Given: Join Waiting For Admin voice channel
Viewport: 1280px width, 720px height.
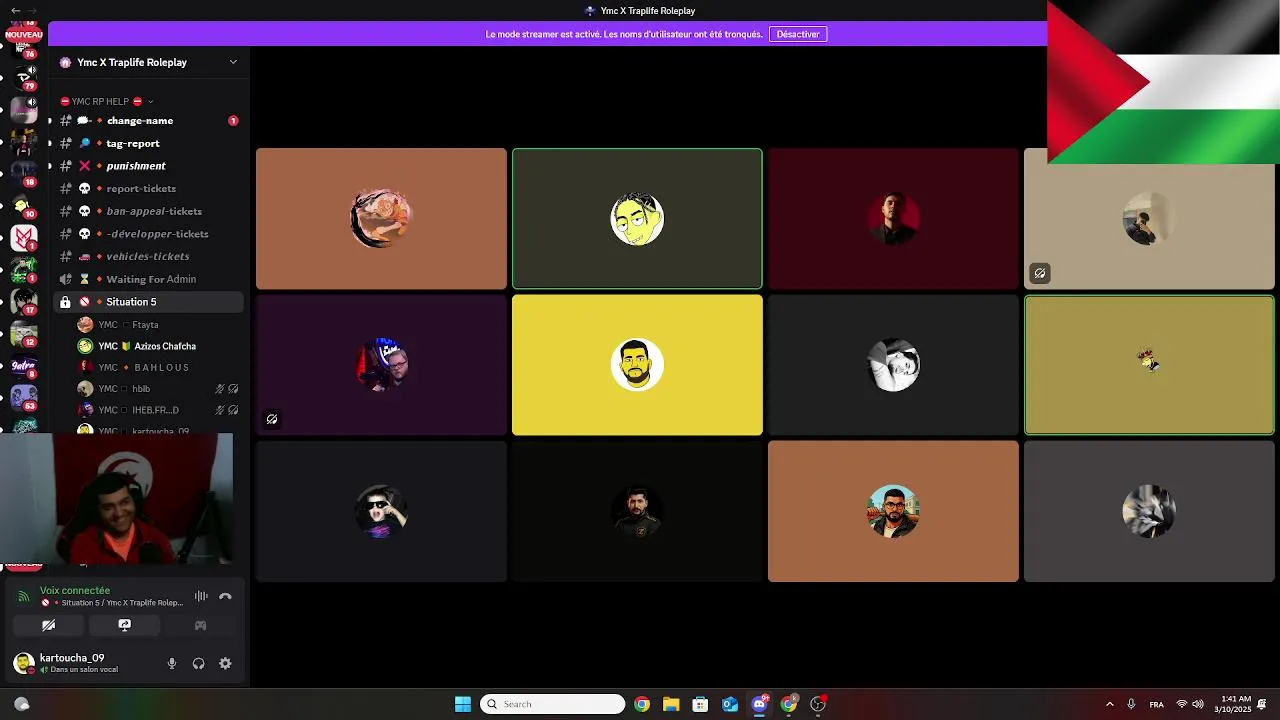Looking at the screenshot, I should click(x=148, y=279).
